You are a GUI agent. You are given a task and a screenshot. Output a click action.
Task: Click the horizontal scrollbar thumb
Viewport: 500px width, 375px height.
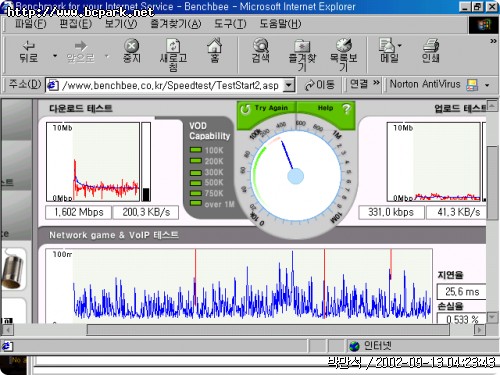[x=268, y=330]
